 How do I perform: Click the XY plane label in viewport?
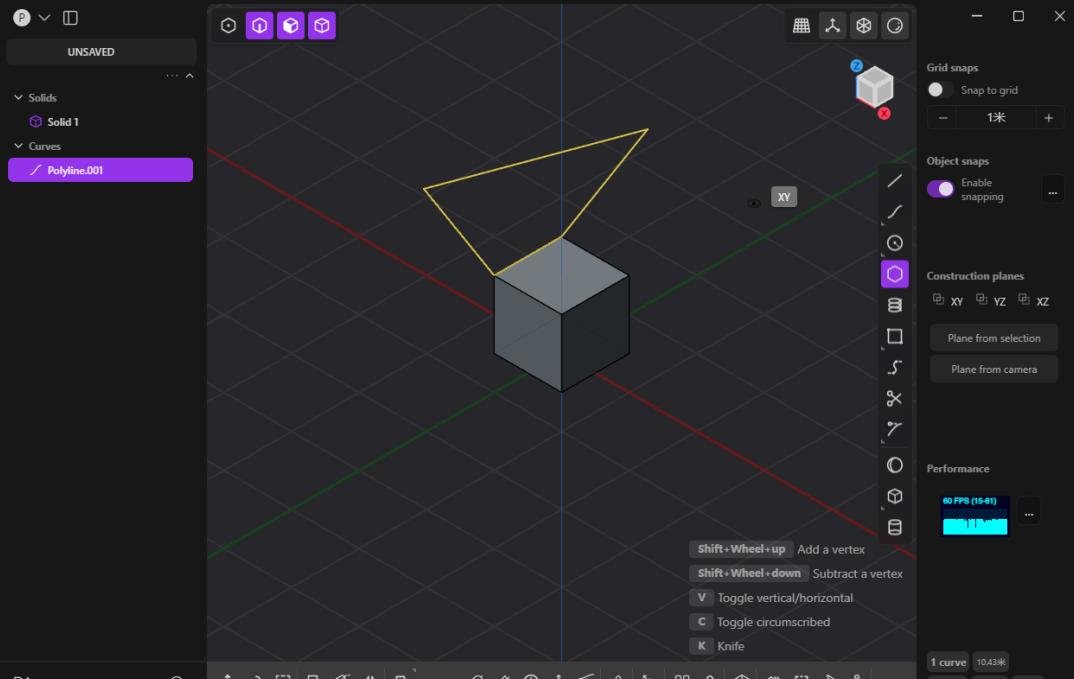[x=784, y=197]
